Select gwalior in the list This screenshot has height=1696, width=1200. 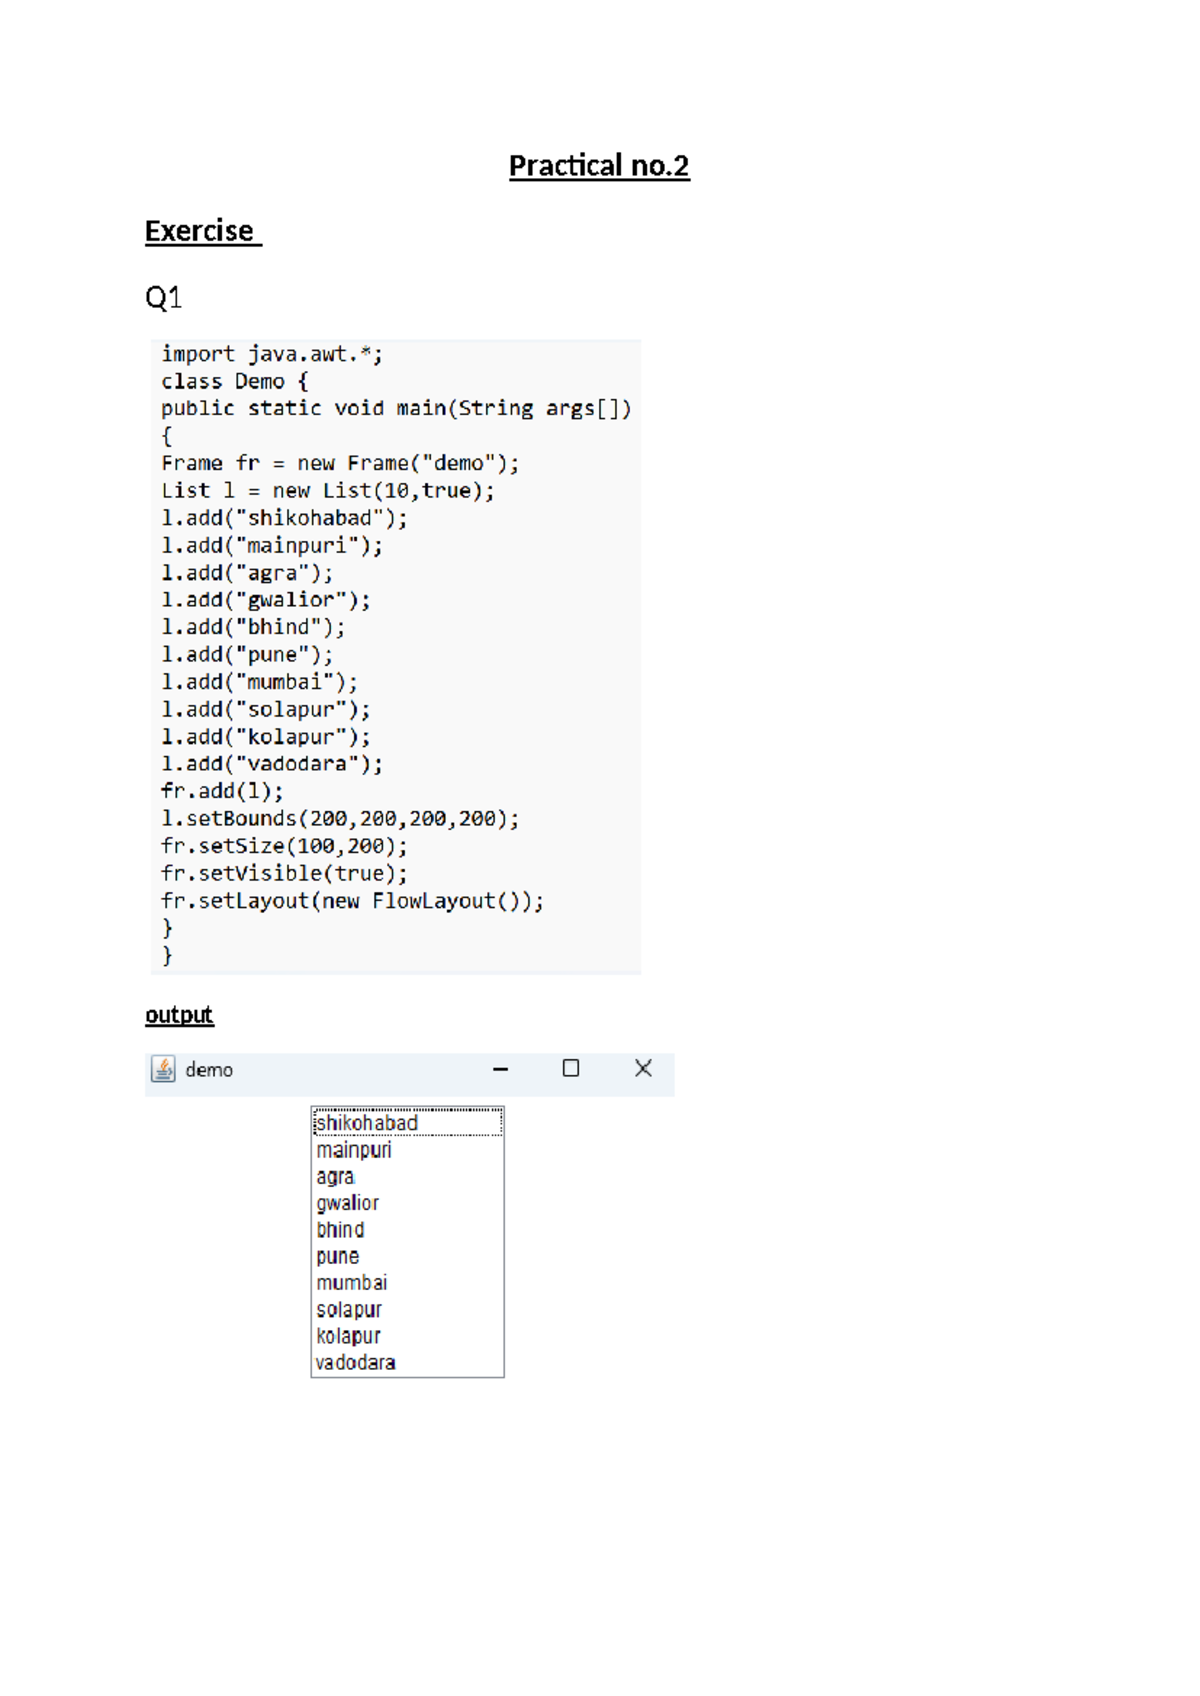coord(407,1203)
